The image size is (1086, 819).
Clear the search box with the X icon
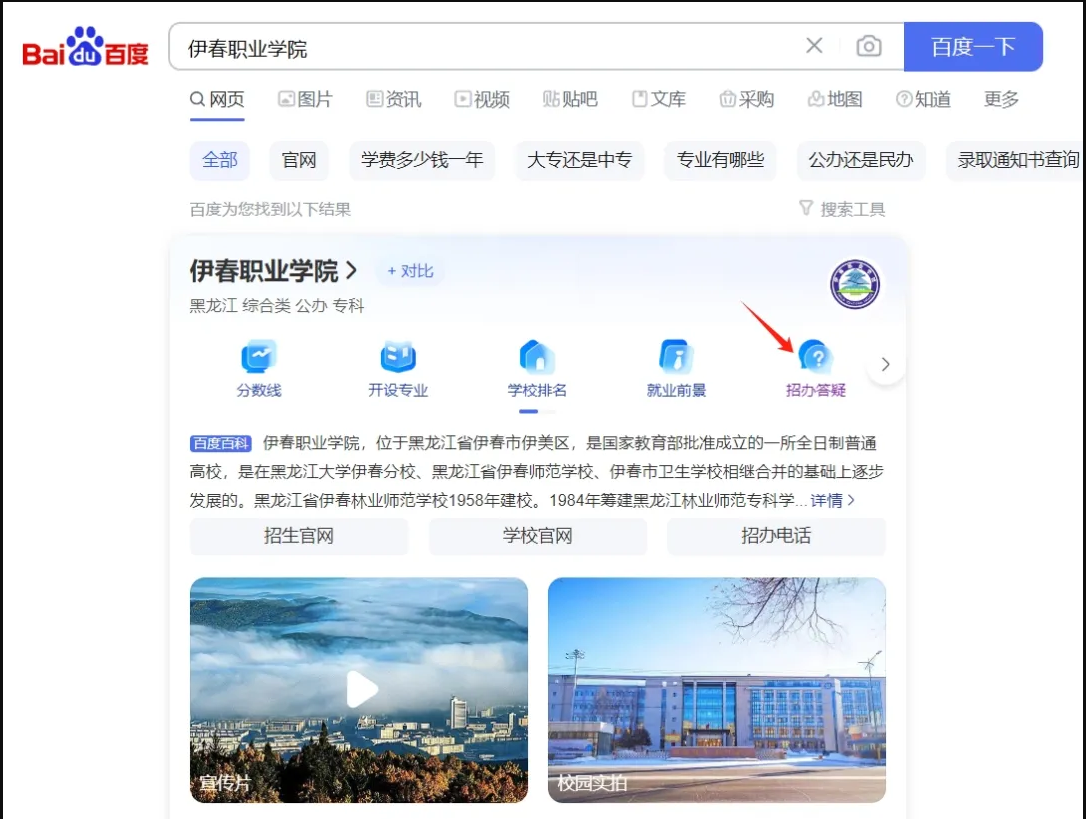(x=814, y=46)
